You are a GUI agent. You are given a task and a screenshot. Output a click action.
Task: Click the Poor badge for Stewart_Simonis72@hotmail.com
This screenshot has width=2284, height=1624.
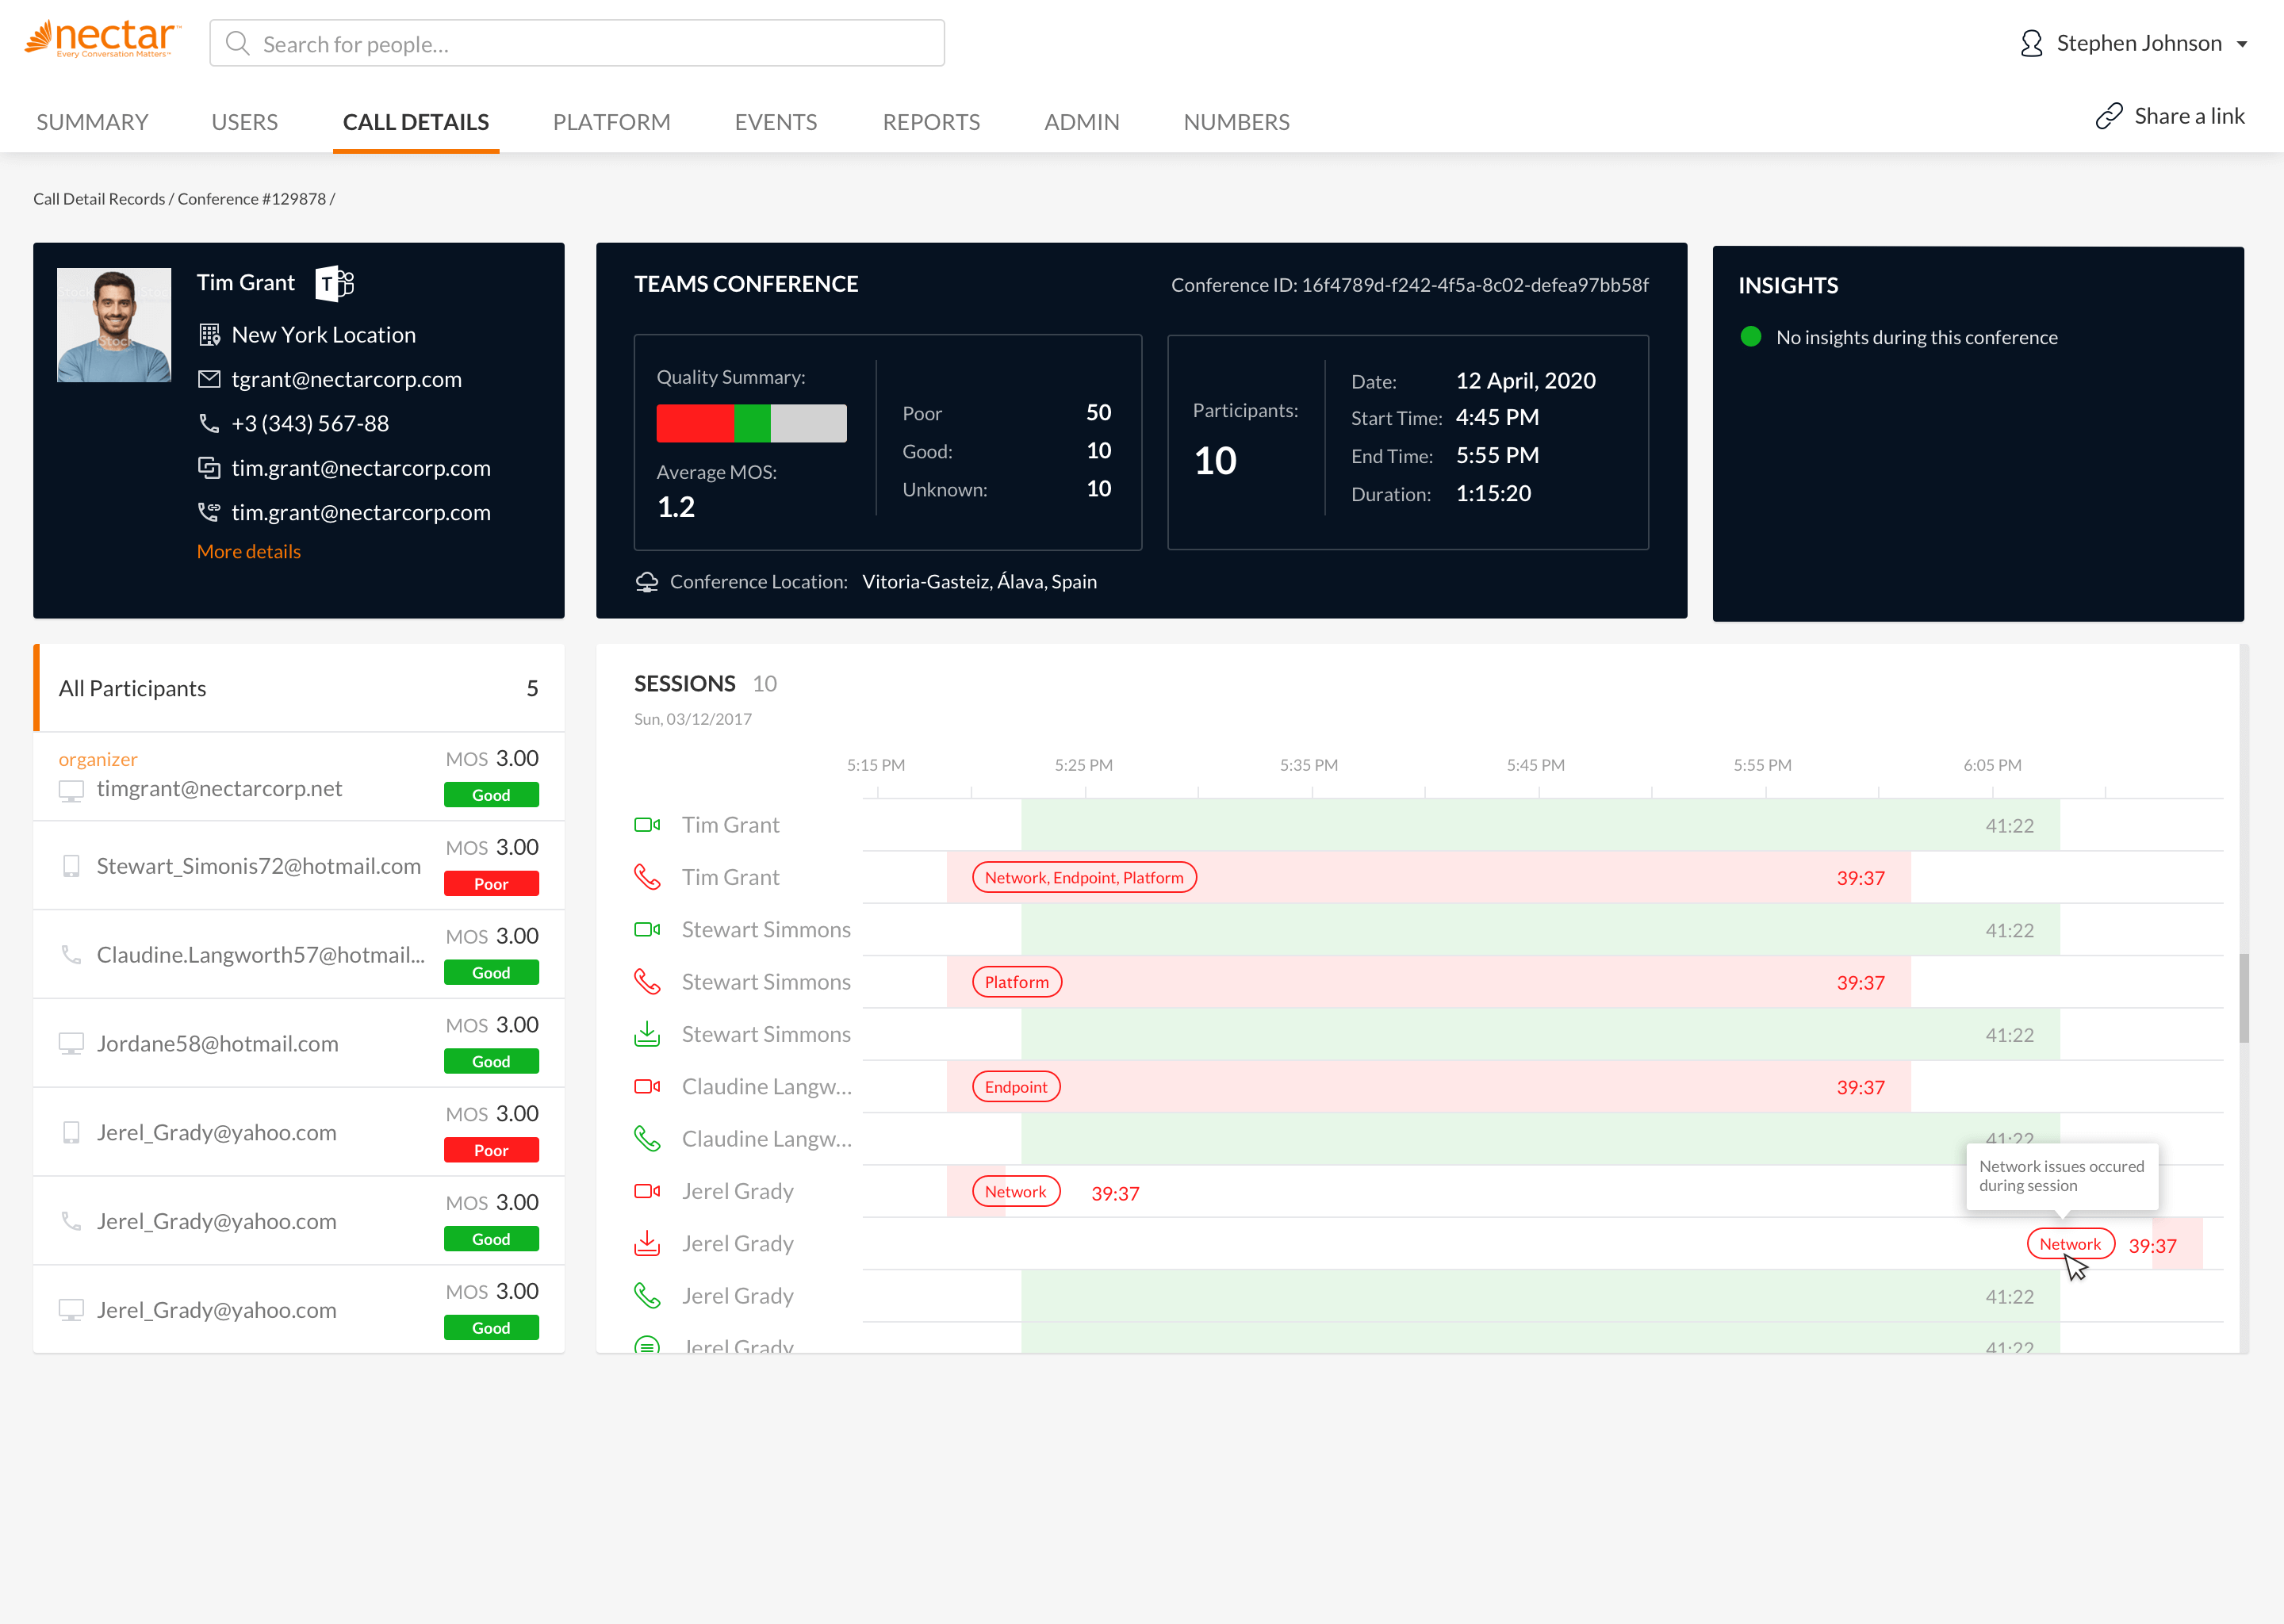(x=491, y=884)
